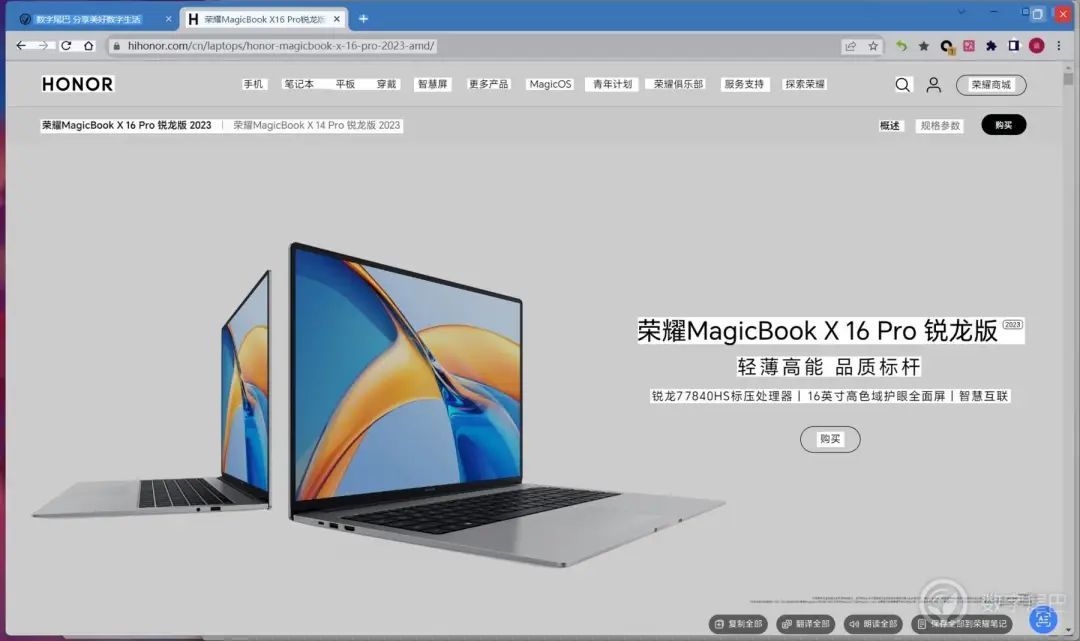Open 荣耀俱乐部 in the navigation bar
1080x641 pixels.
point(678,84)
